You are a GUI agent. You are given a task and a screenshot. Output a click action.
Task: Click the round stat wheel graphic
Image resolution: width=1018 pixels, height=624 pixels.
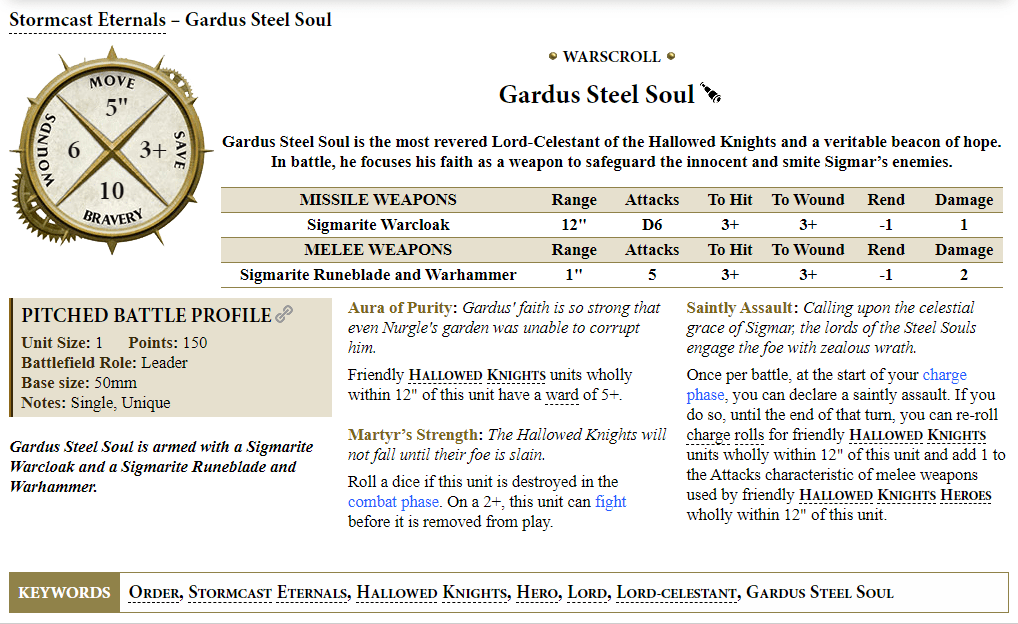tap(112, 150)
